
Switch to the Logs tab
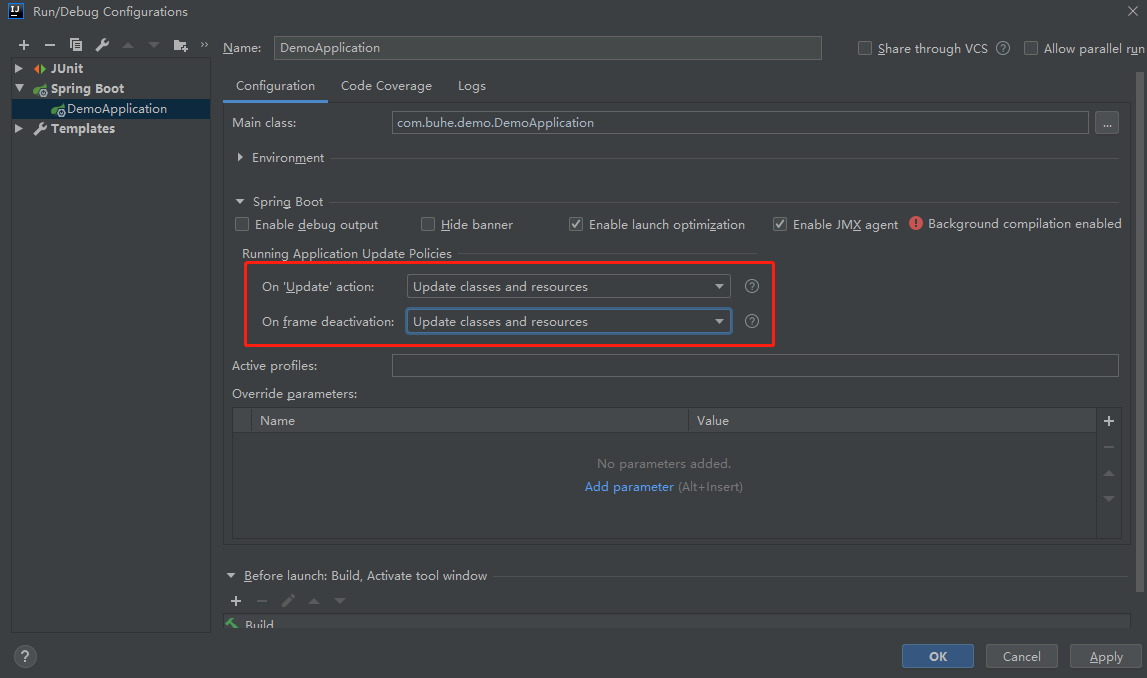(x=472, y=86)
